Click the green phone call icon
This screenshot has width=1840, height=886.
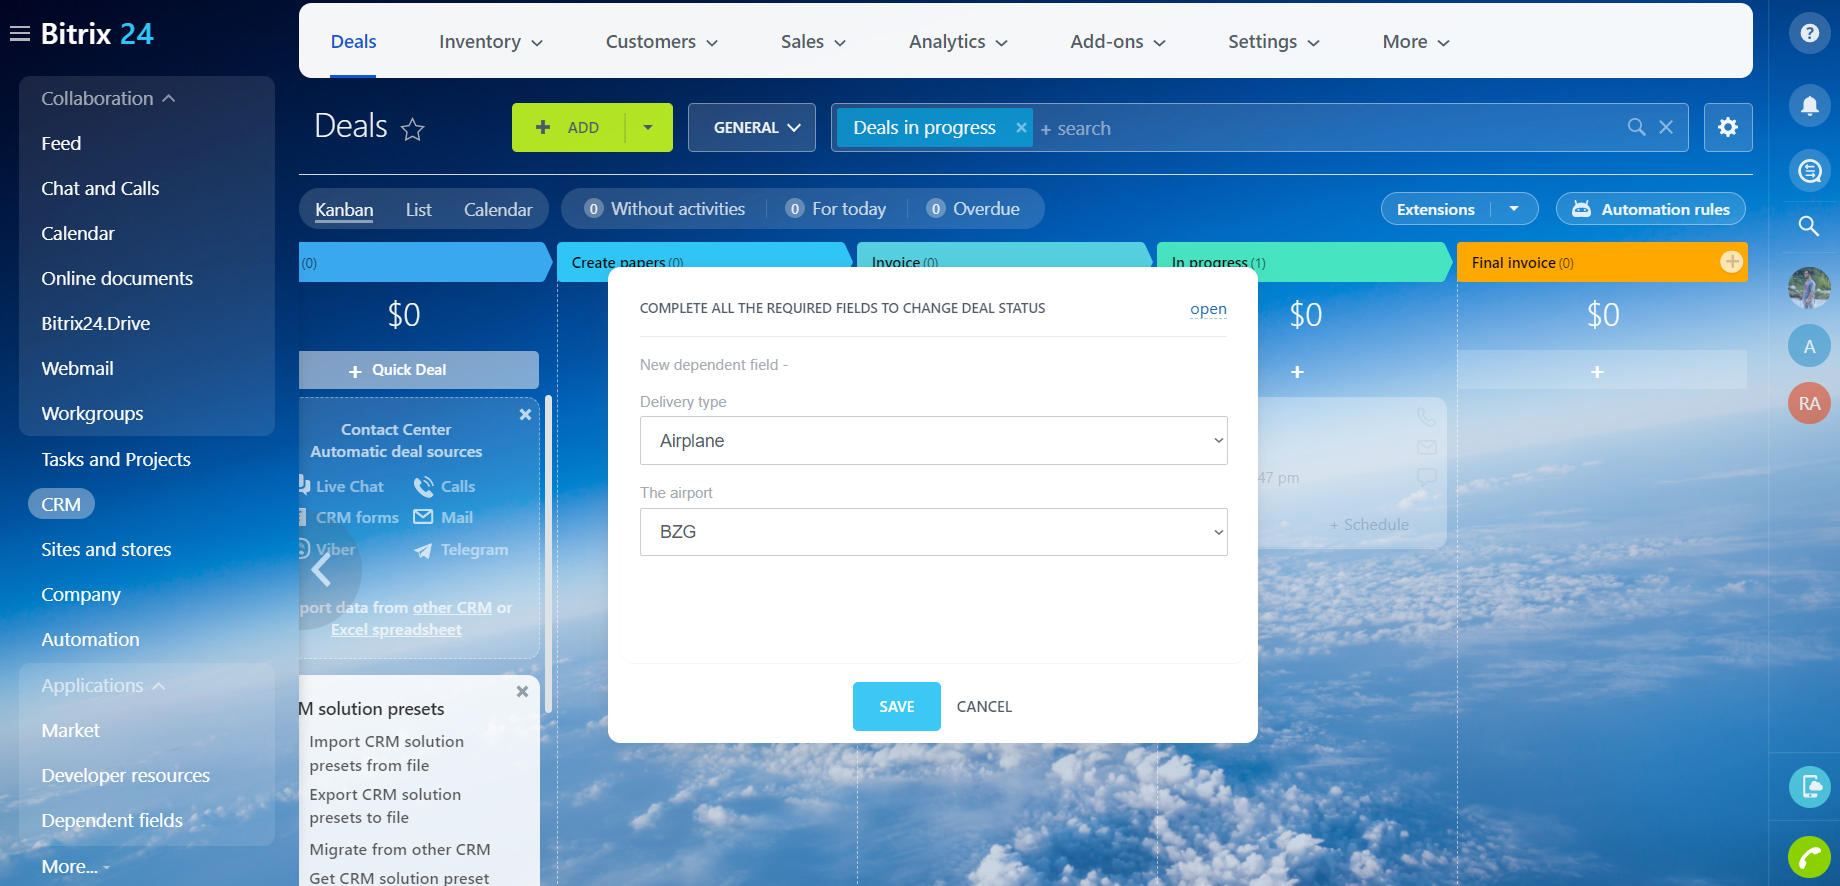[1809, 856]
